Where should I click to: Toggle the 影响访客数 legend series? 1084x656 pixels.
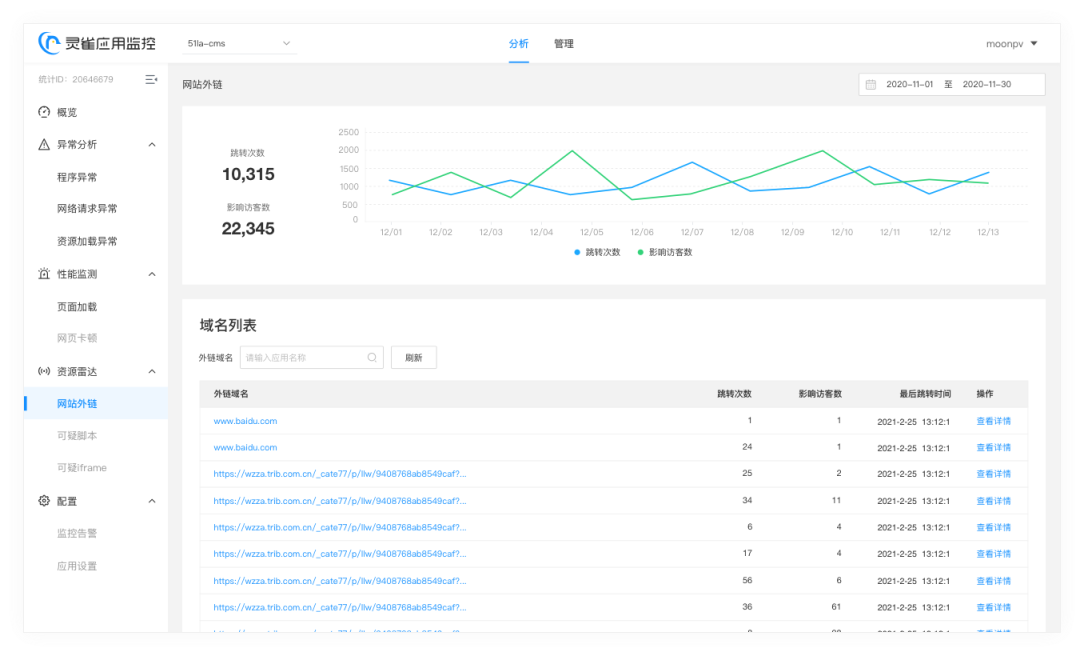pyautogui.click(x=664, y=252)
